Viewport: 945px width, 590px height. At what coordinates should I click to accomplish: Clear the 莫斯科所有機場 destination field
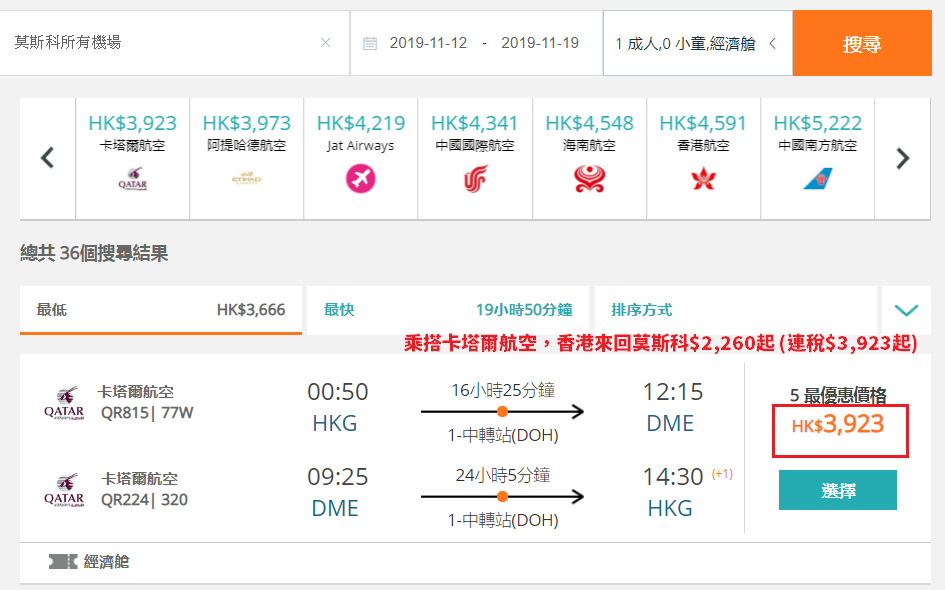(x=325, y=43)
